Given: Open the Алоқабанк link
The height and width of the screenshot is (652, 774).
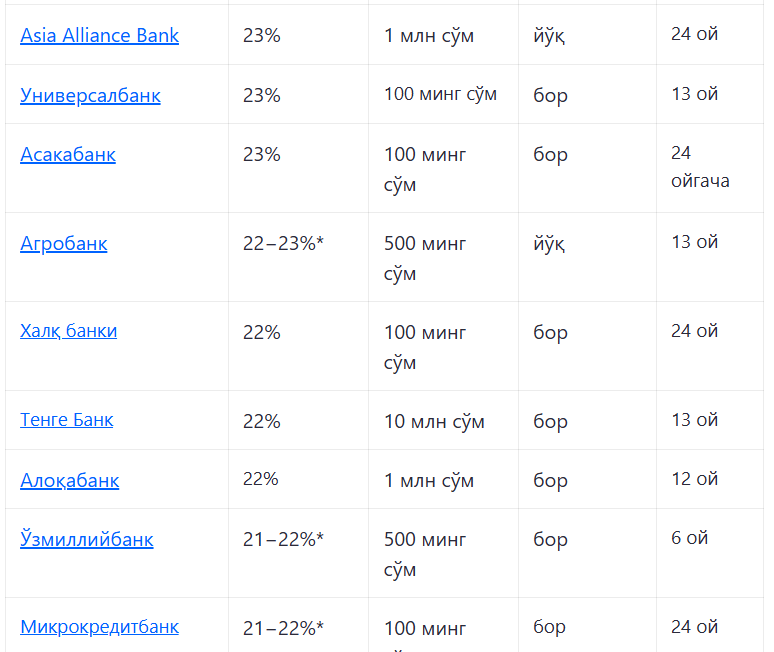Looking at the screenshot, I should pyautogui.click(x=70, y=480).
